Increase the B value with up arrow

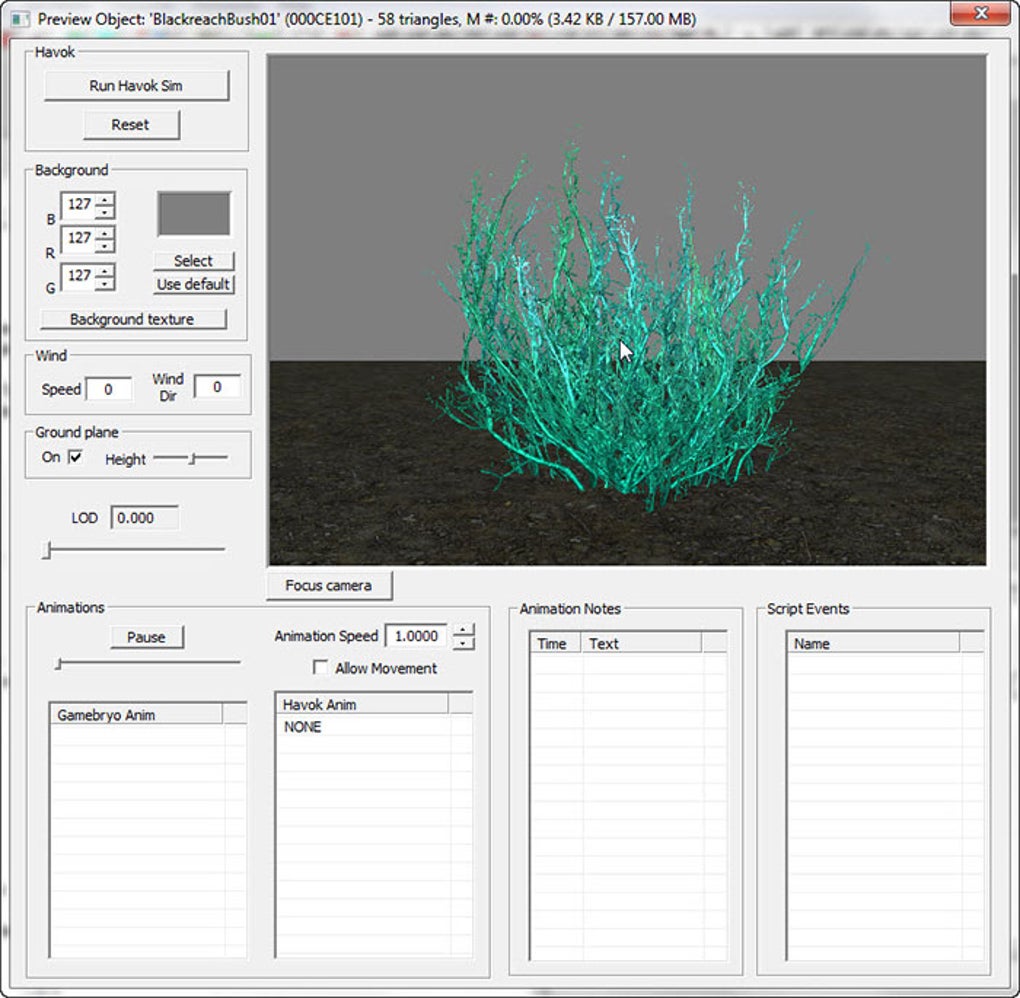[x=105, y=198]
